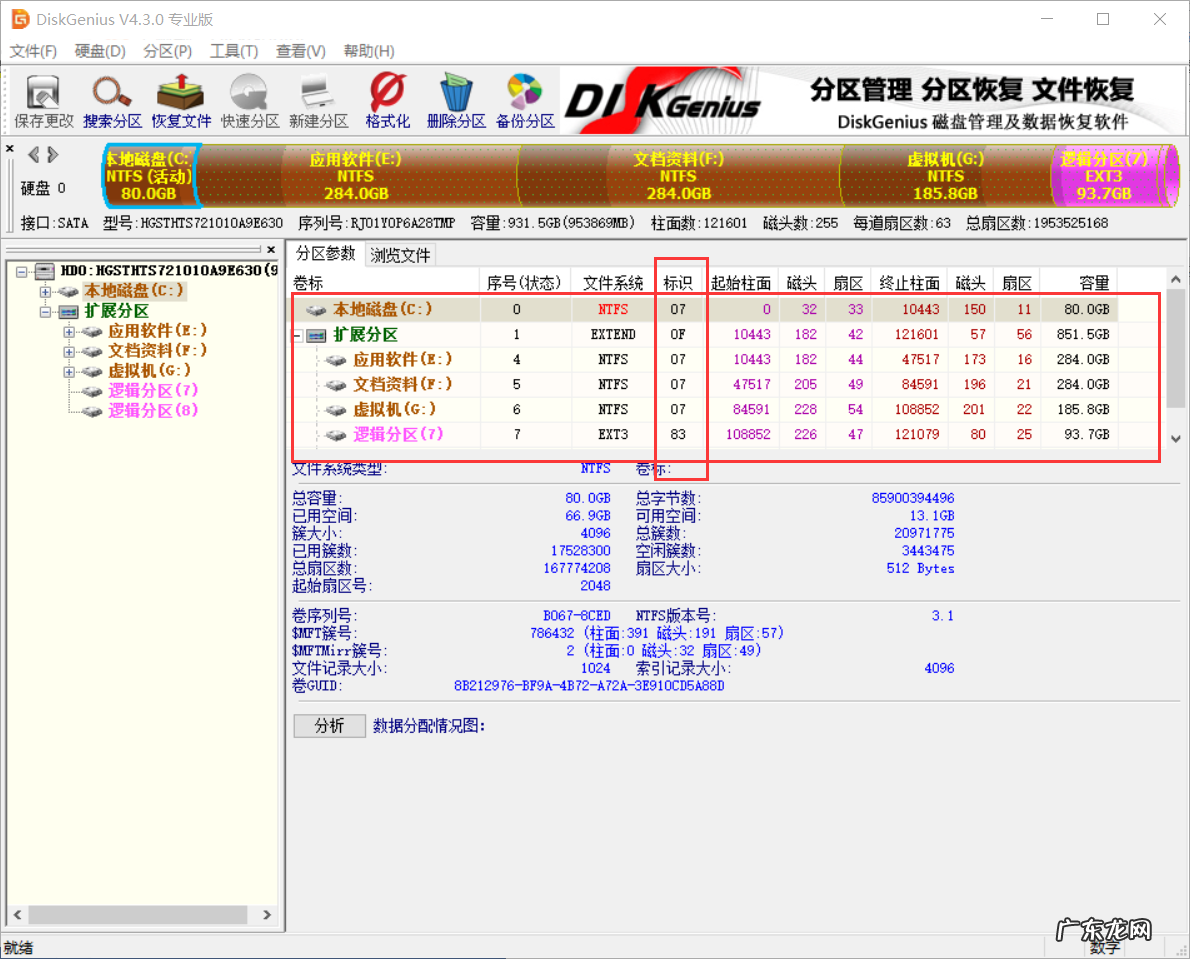The width and height of the screenshot is (1190, 959).
Task: Select the 文档资料(F:) partition bar segment
Action: point(678,176)
